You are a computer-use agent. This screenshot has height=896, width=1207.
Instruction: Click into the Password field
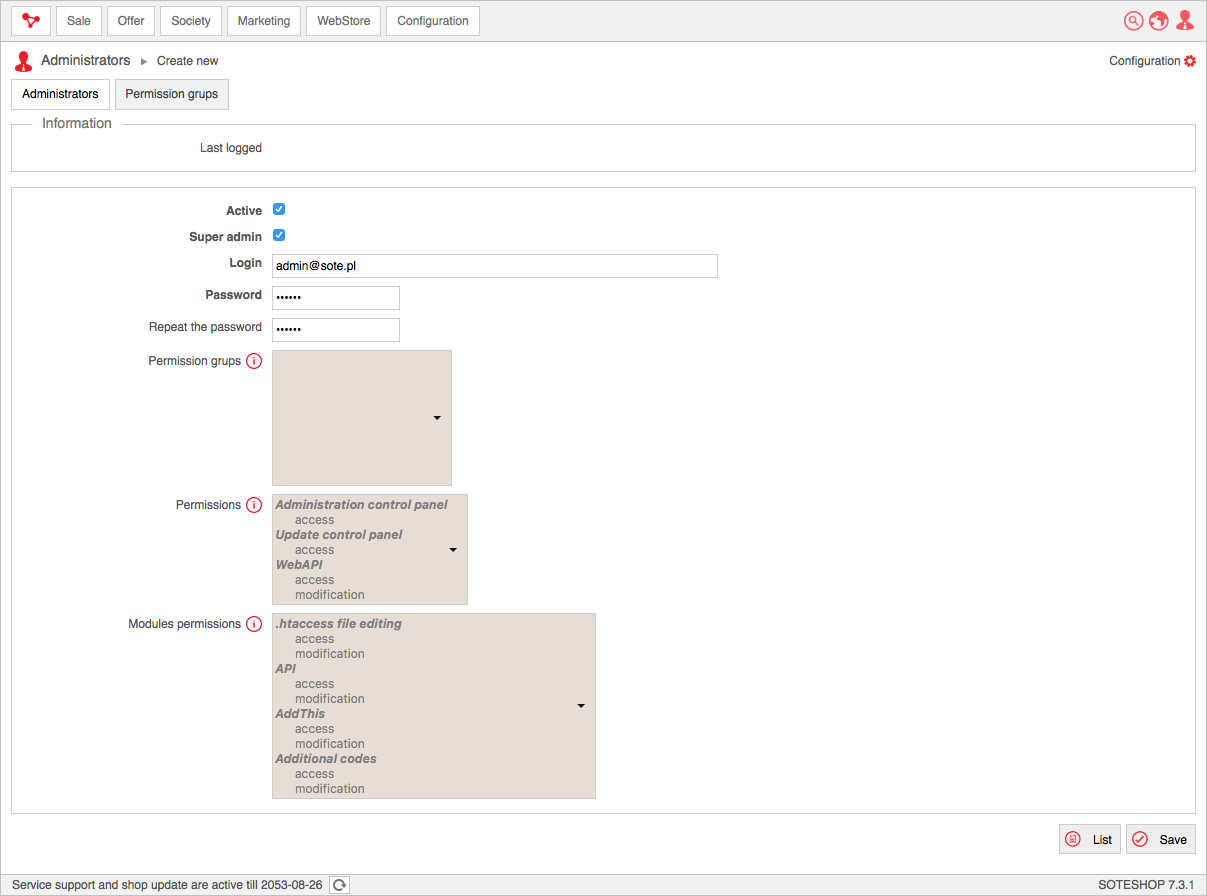point(336,298)
